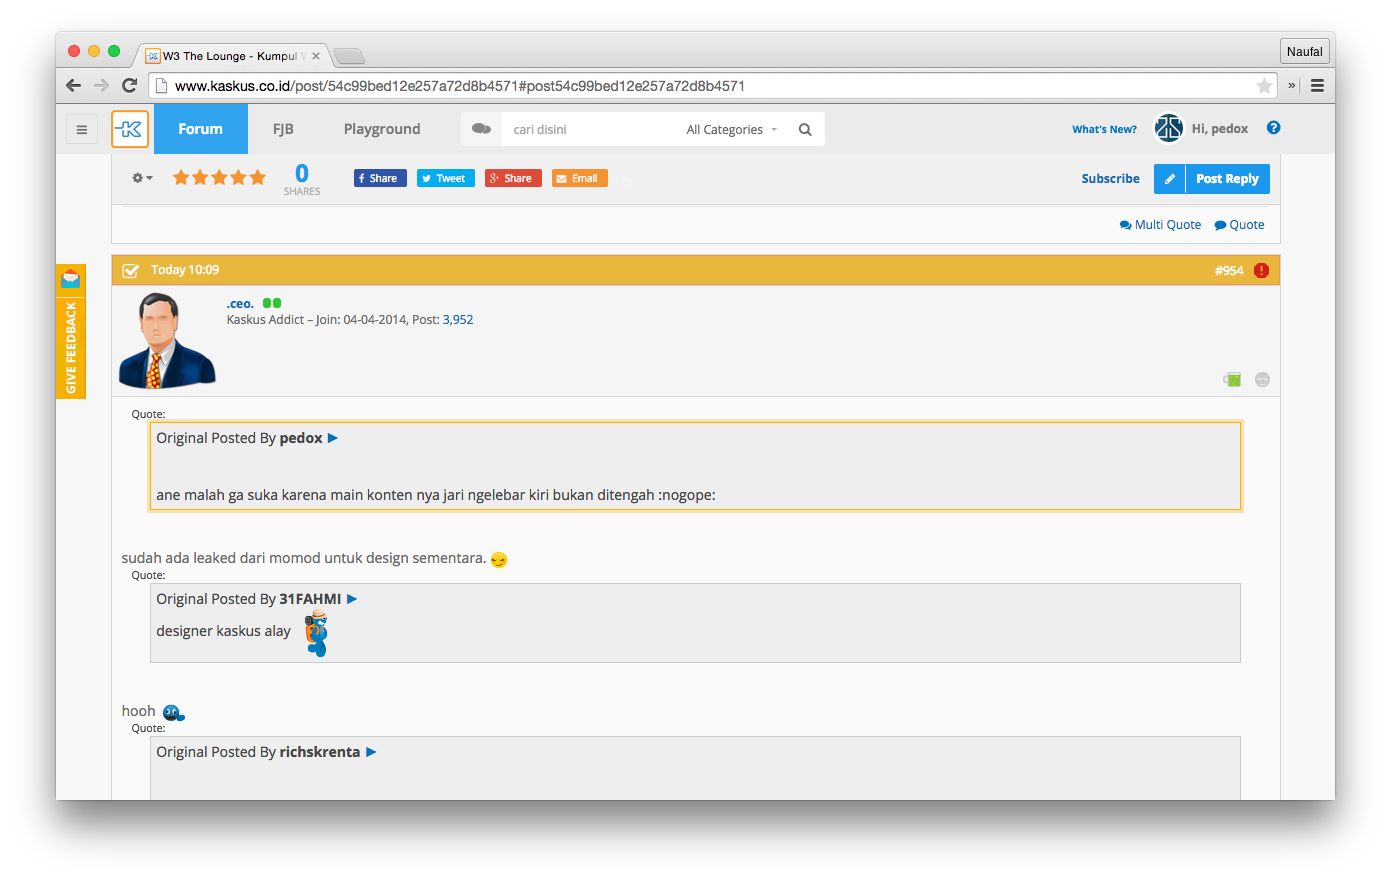1391x880 pixels.
Task: Show hidden extensions chevron
Action: [1292, 86]
